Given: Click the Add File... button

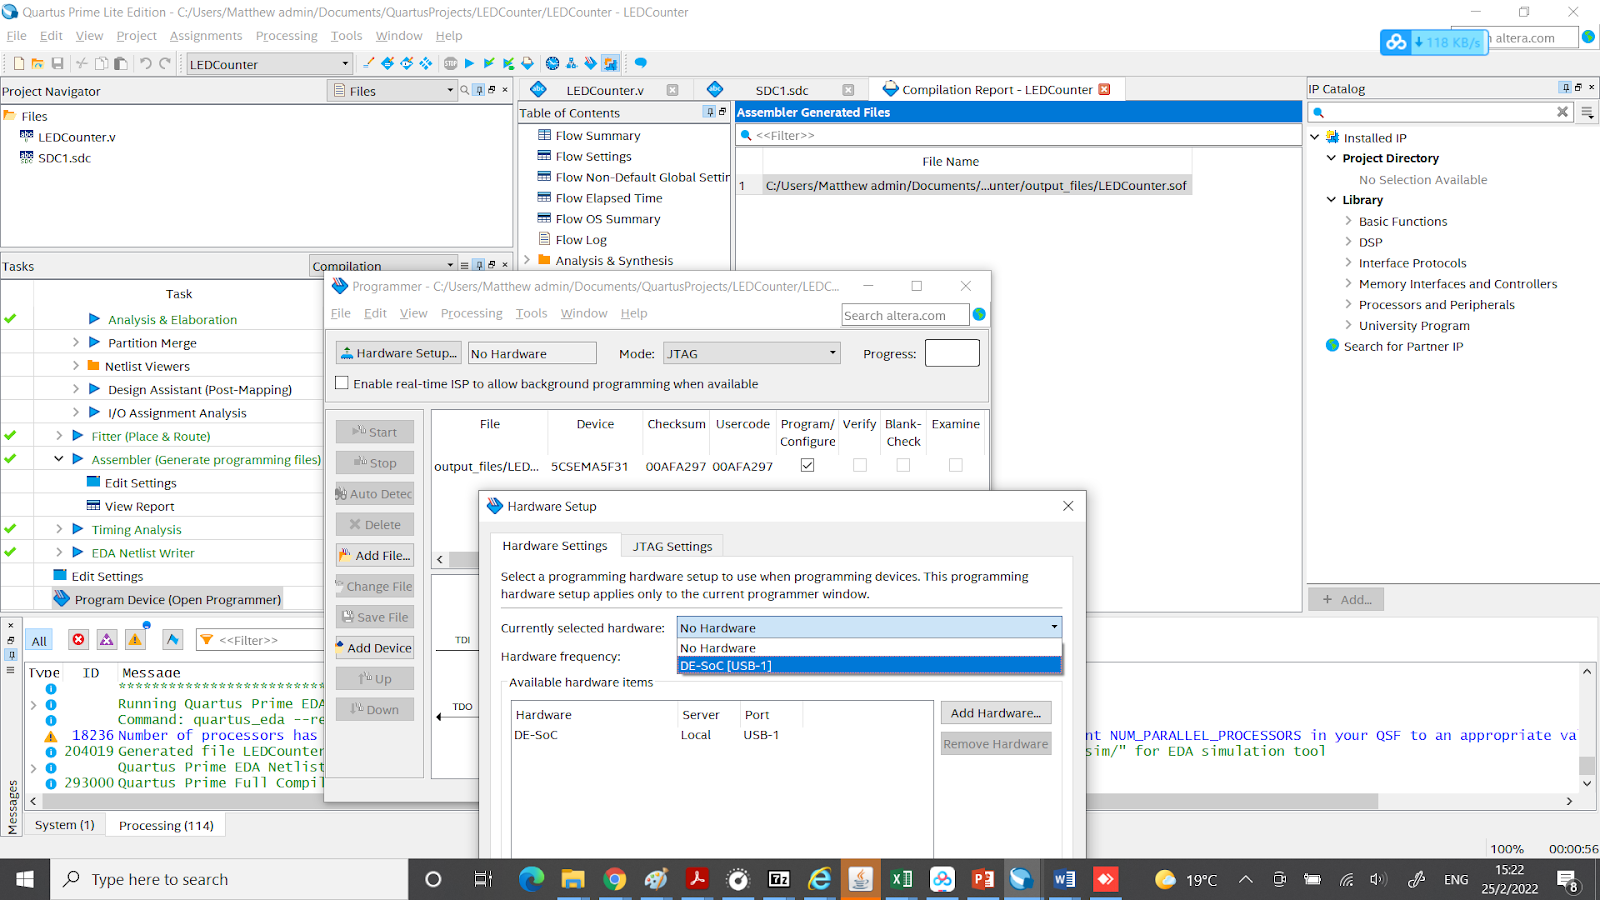Looking at the screenshot, I should [x=375, y=555].
